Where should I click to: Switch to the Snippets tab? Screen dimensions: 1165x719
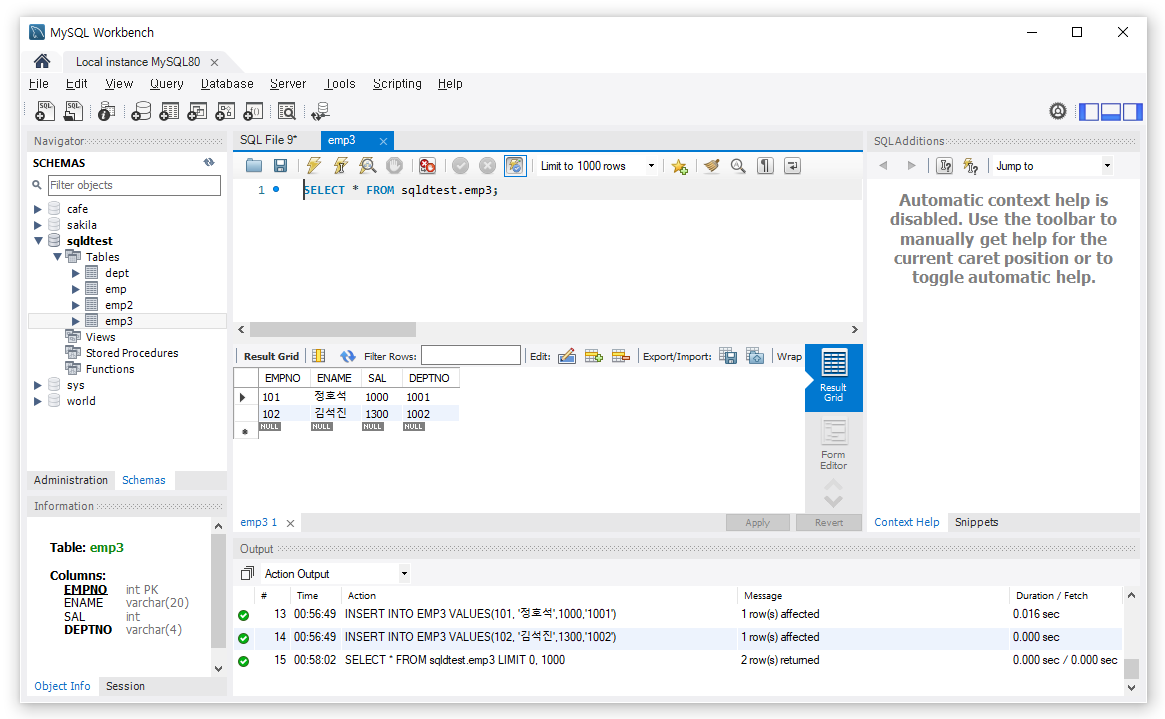[976, 522]
